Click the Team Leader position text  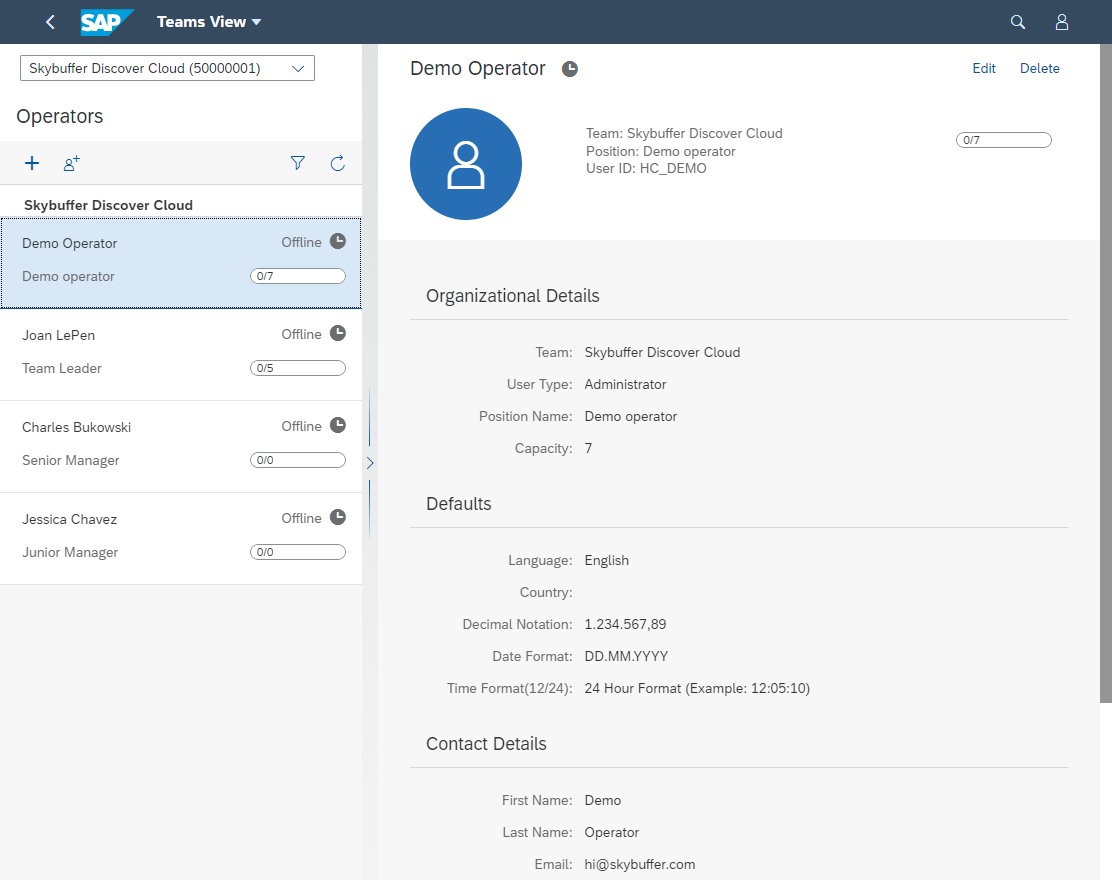[62, 368]
